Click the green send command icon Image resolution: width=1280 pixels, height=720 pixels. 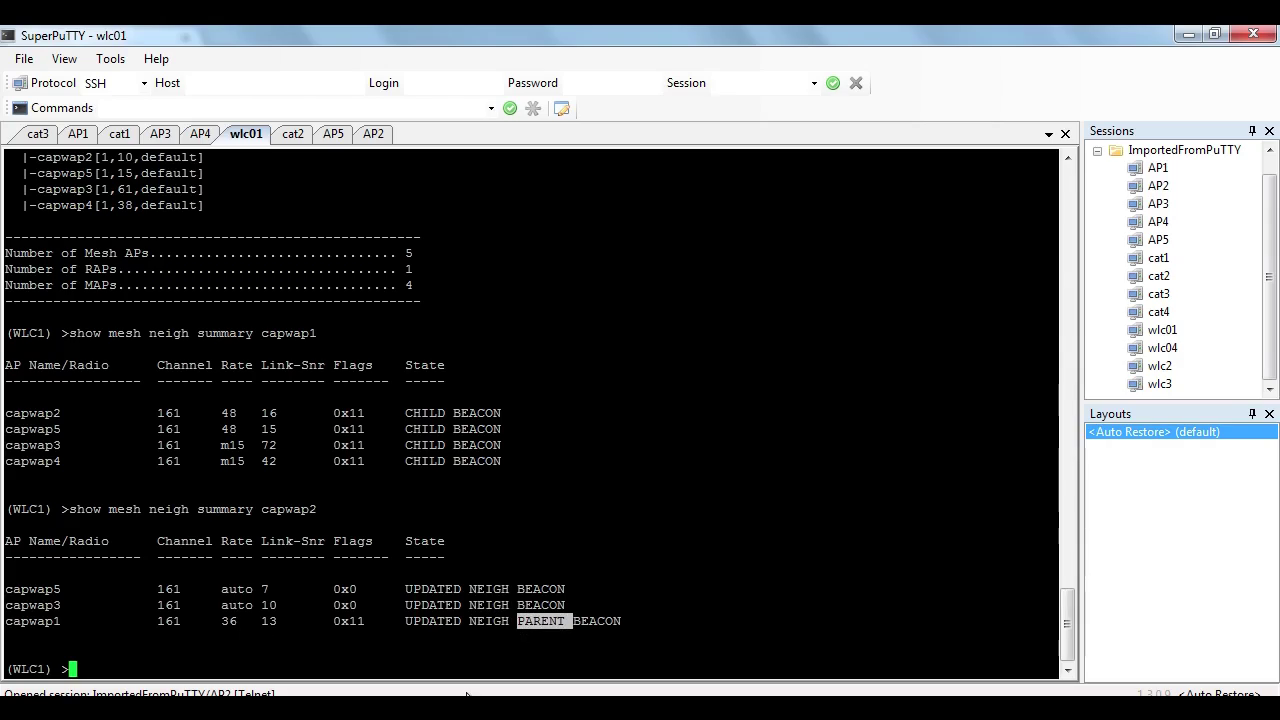[x=510, y=108]
